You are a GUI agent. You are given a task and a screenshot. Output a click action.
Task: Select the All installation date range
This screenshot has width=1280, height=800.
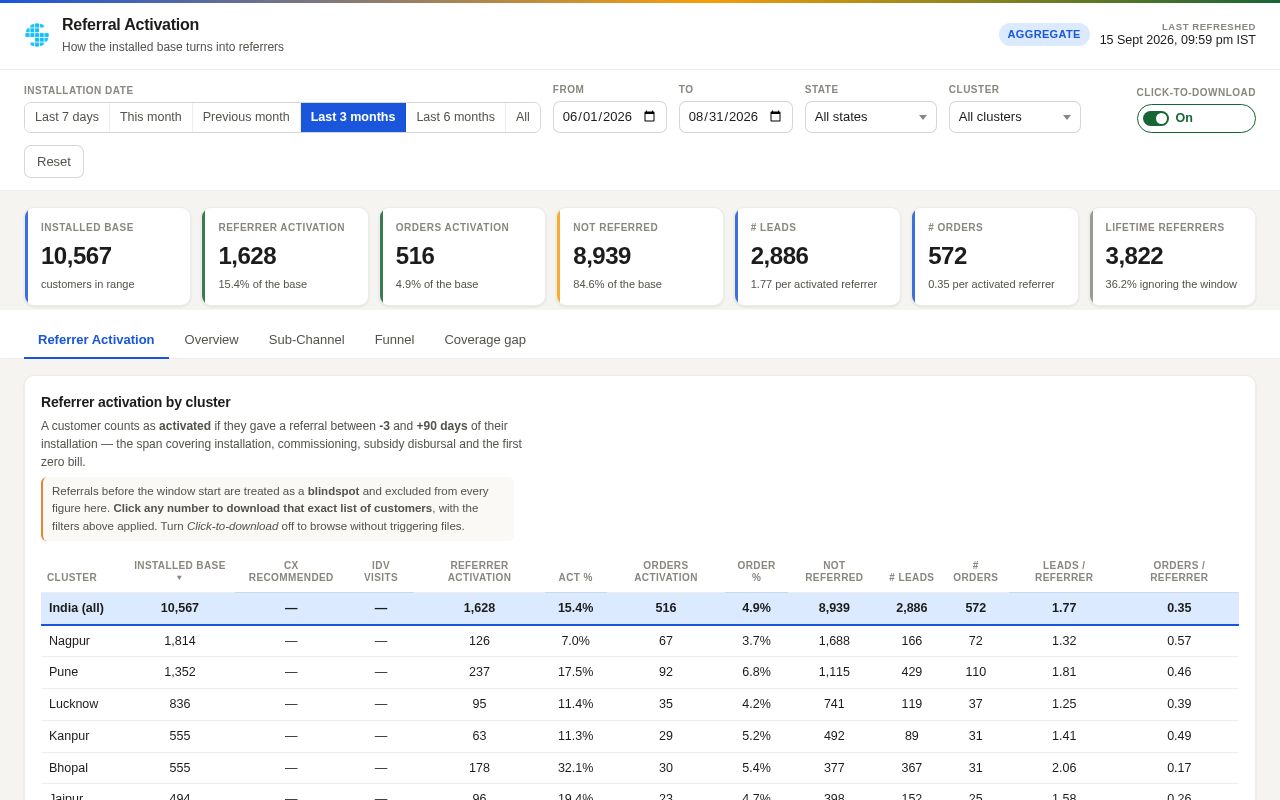[x=523, y=117]
